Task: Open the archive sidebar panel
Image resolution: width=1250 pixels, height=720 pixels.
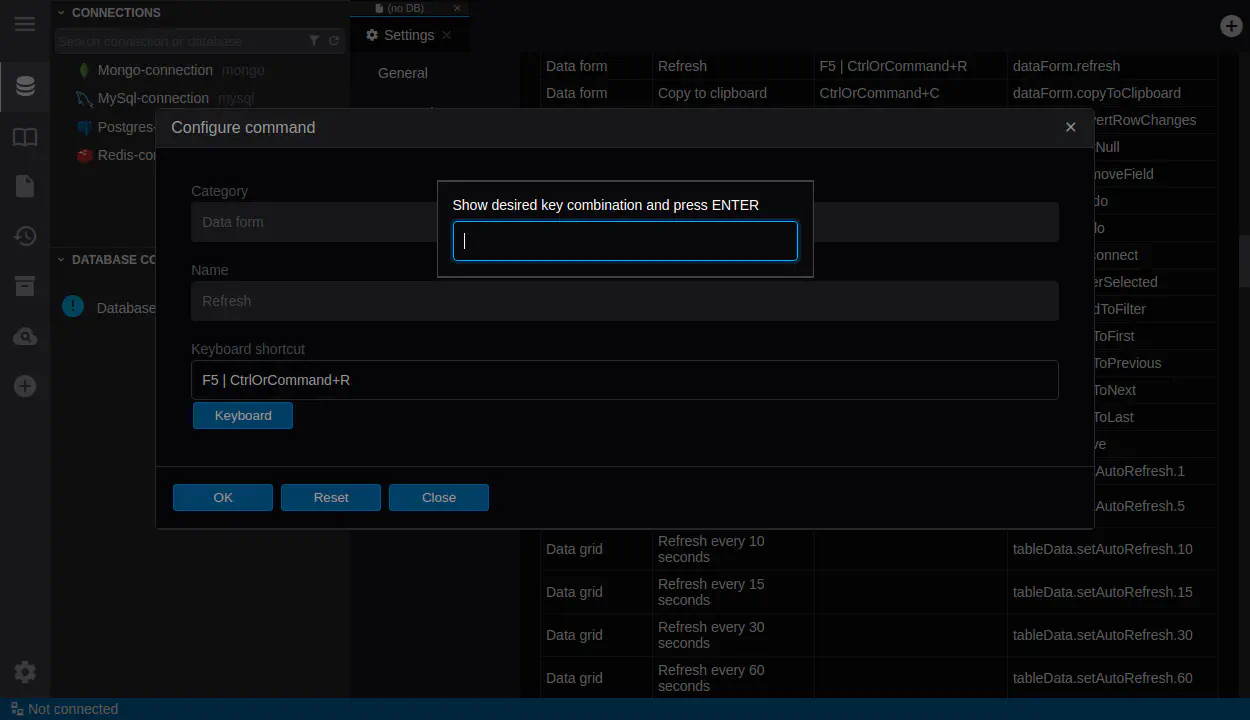Action: coord(25,286)
